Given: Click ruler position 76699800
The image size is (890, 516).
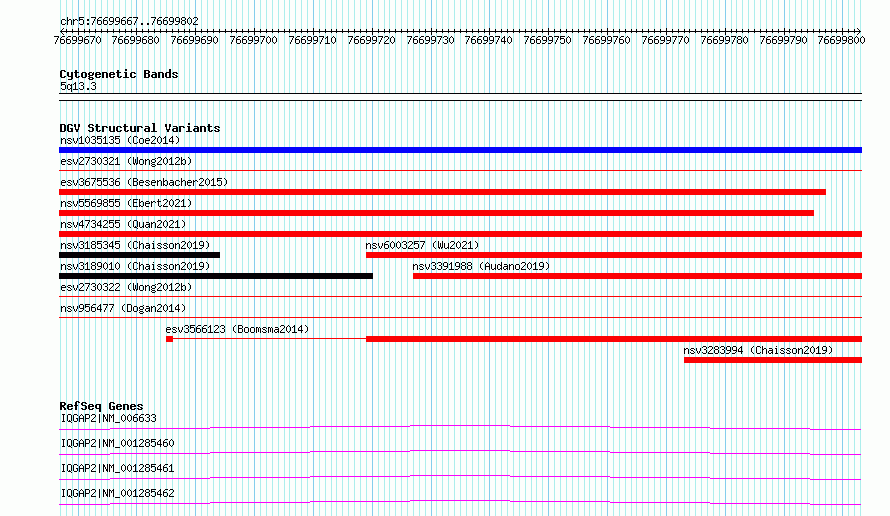Looking at the screenshot, I should coord(842,40).
